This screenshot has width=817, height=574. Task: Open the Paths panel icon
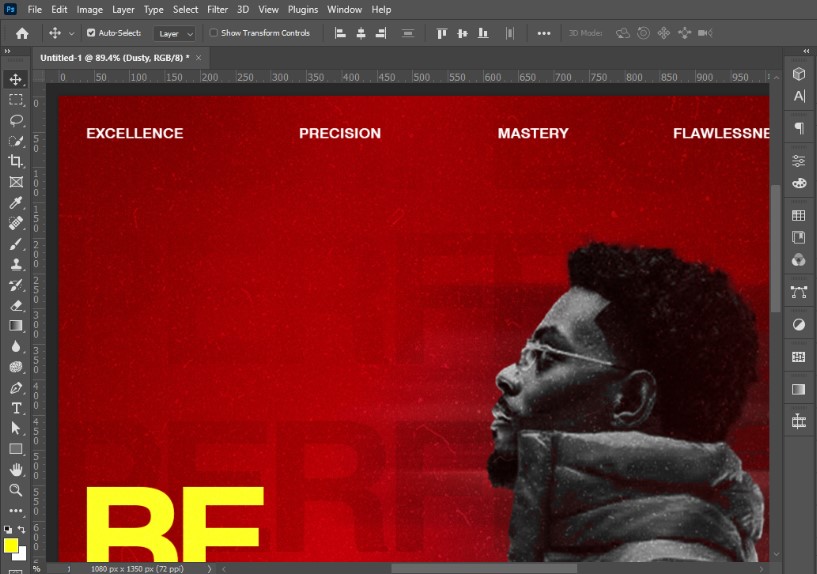click(799, 292)
